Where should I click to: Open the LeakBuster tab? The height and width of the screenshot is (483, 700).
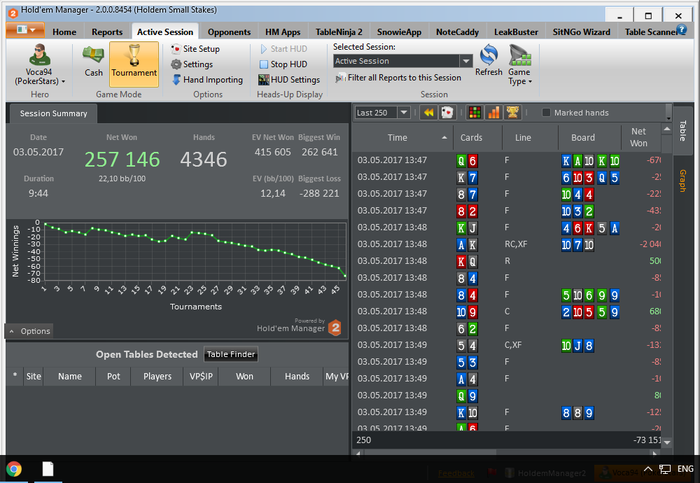tap(516, 32)
